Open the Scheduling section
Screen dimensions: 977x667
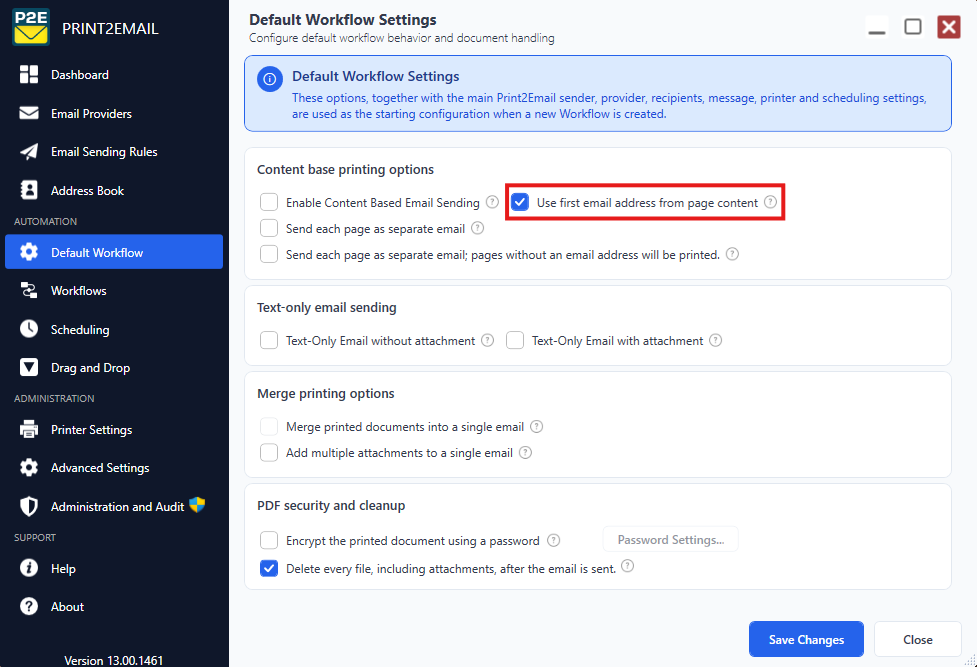114,329
